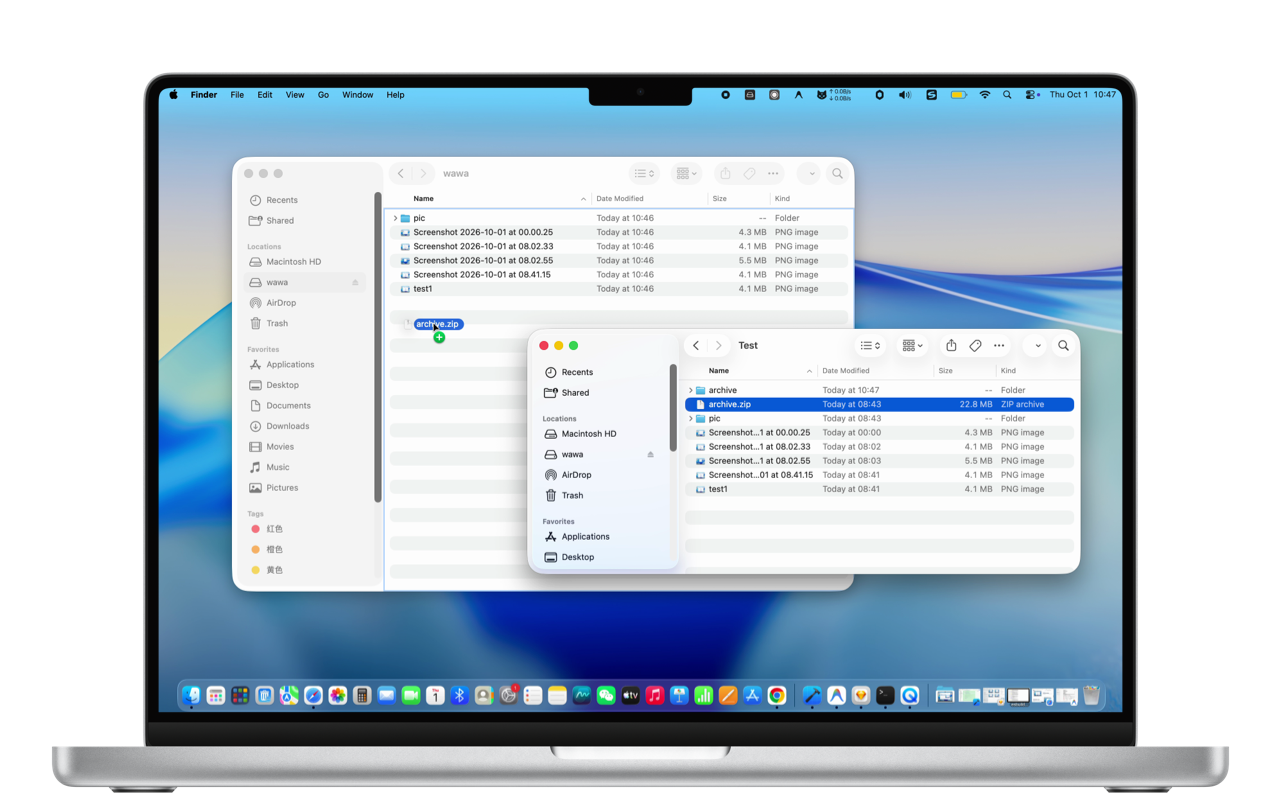Screen dimensions: 1280x800
Task: Open the search magnifier in Test window
Action: click(x=1063, y=346)
